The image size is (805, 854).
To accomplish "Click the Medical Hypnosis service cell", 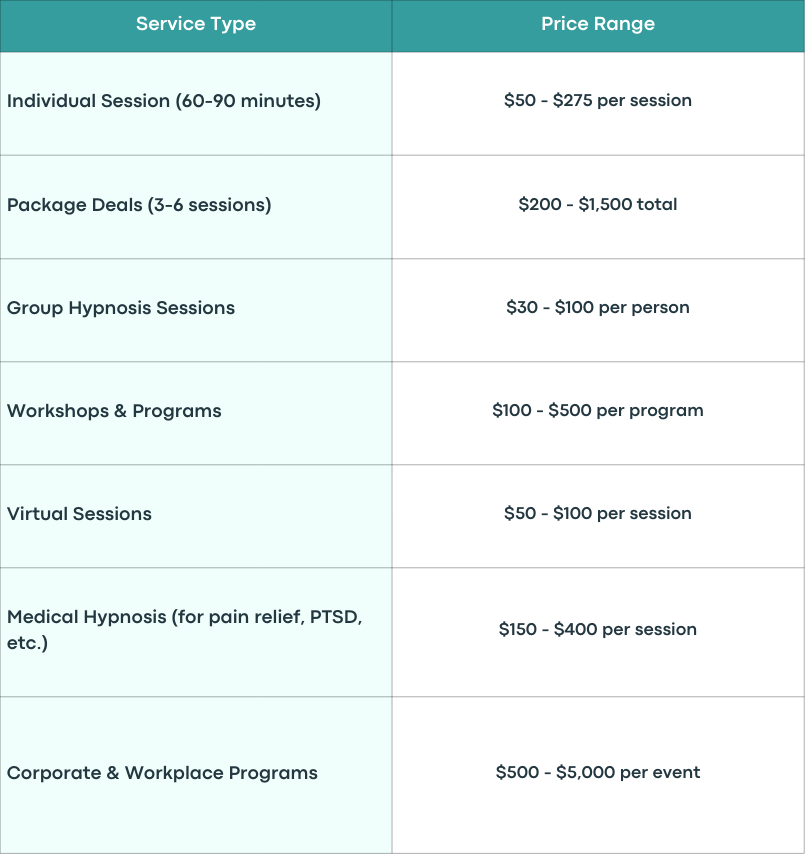I will 196,632.
